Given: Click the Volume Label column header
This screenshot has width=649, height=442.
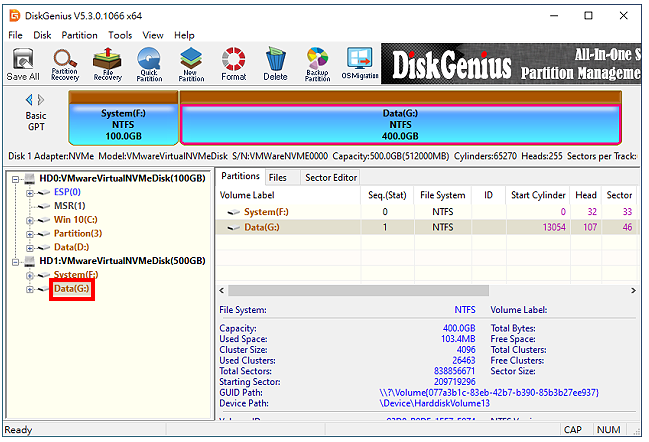Looking at the screenshot, I should (x=288, y=195).
